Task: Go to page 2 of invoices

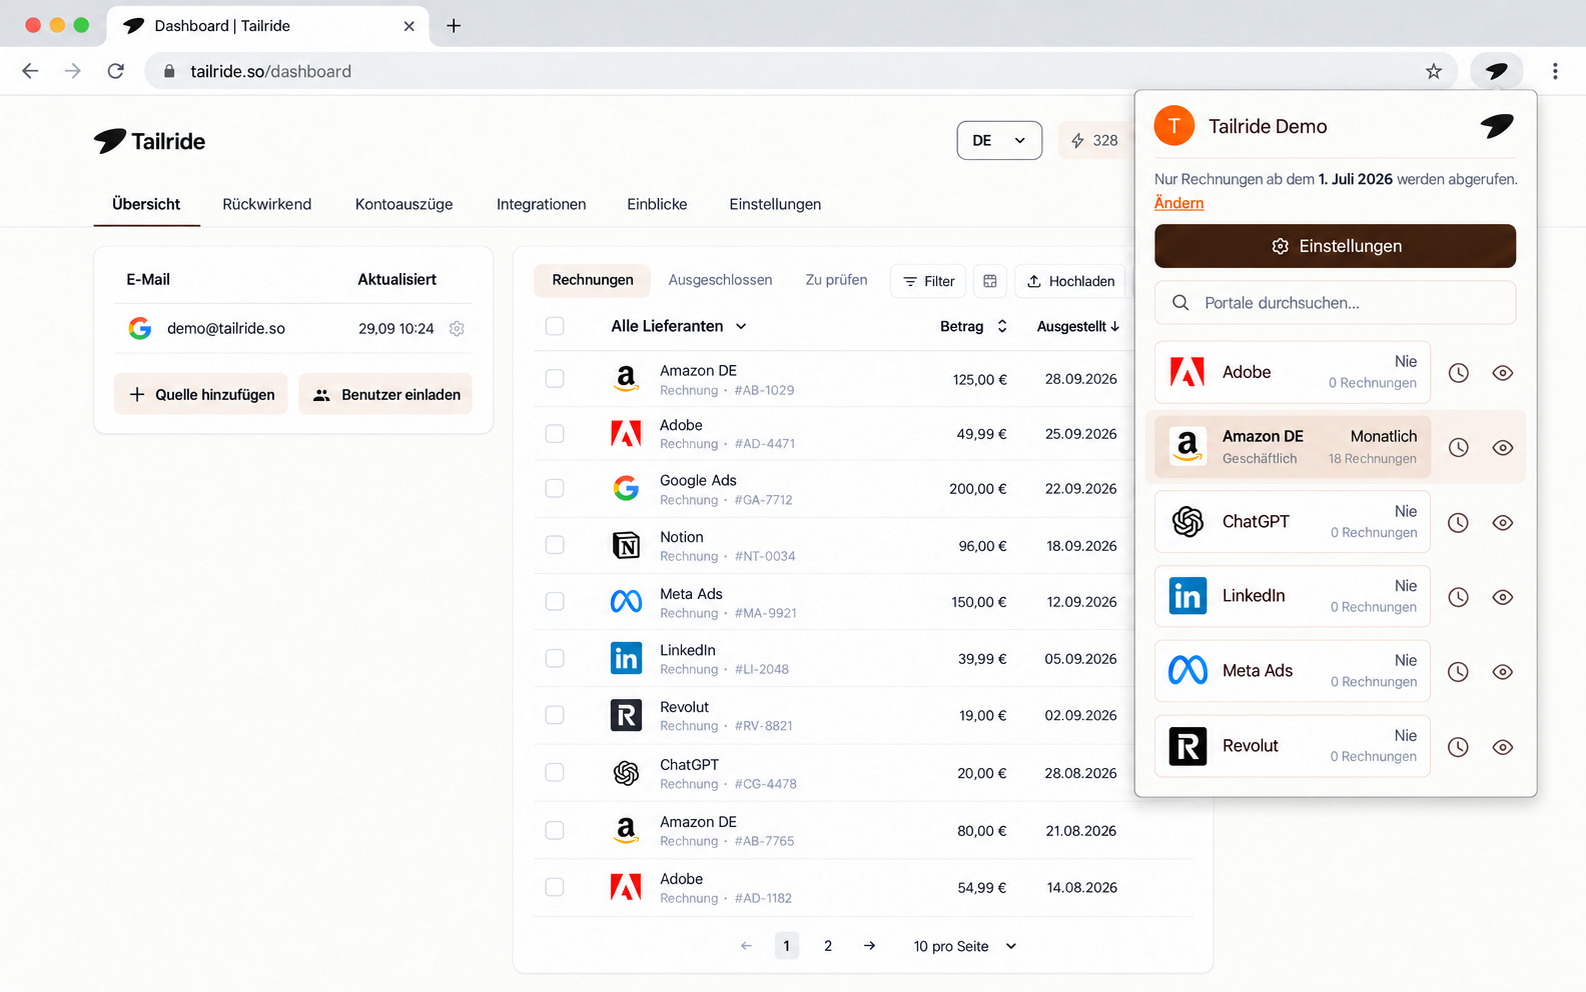Action: click(x=828, y=946)
